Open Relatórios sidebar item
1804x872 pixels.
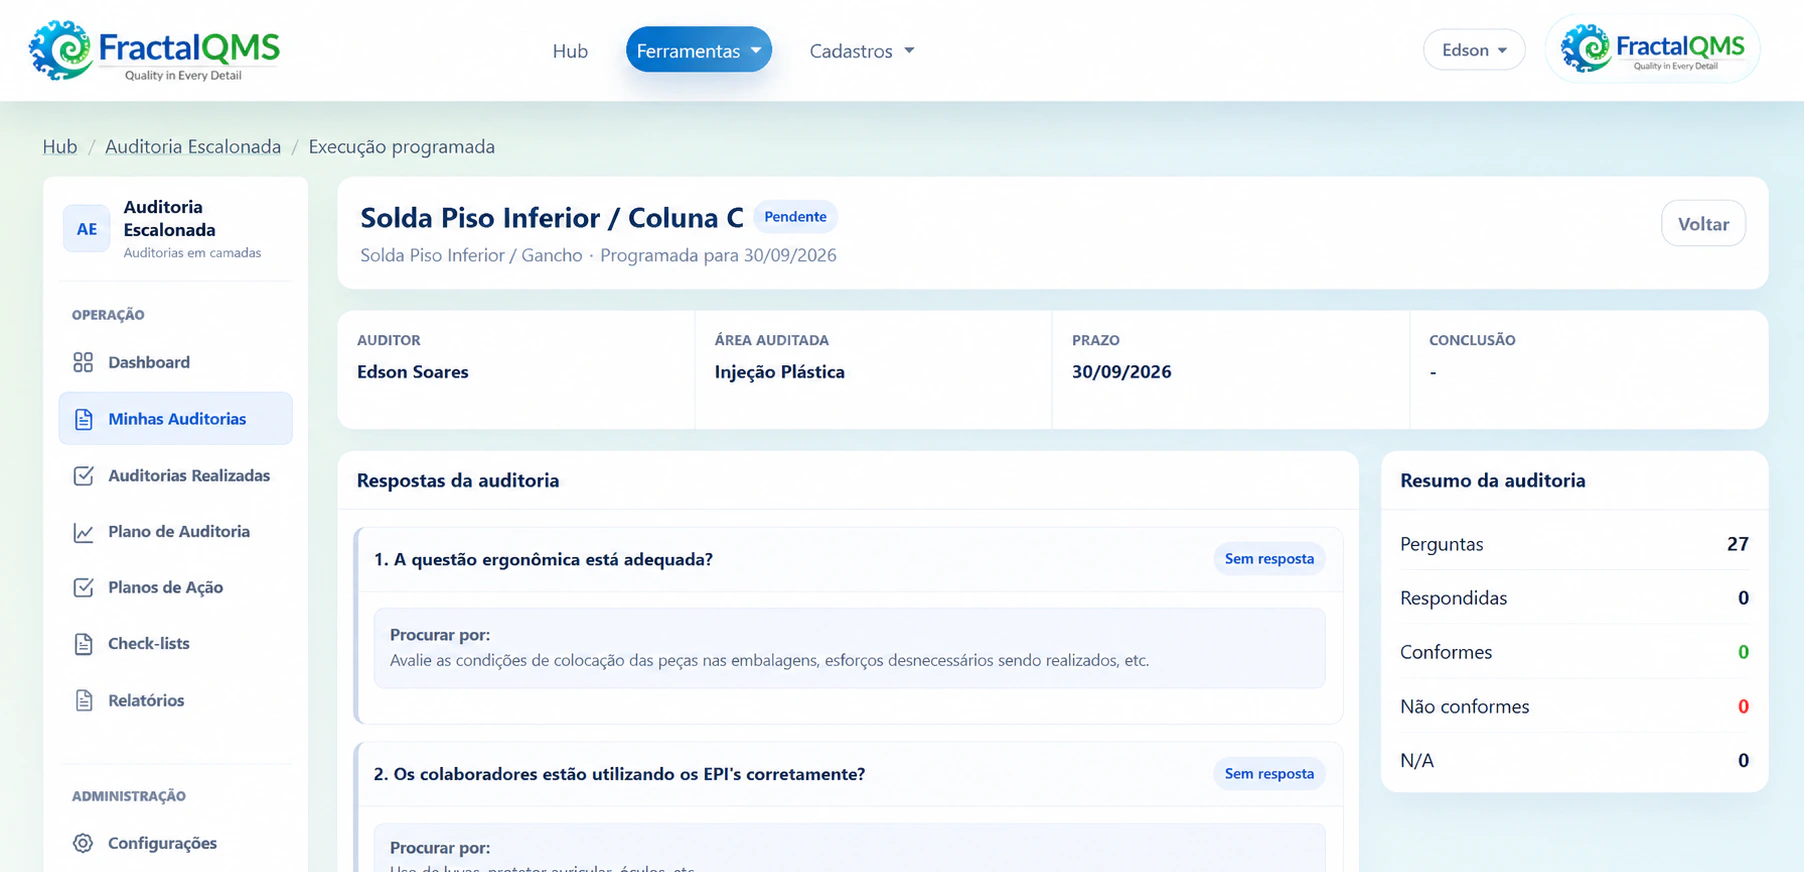[175, 700]
